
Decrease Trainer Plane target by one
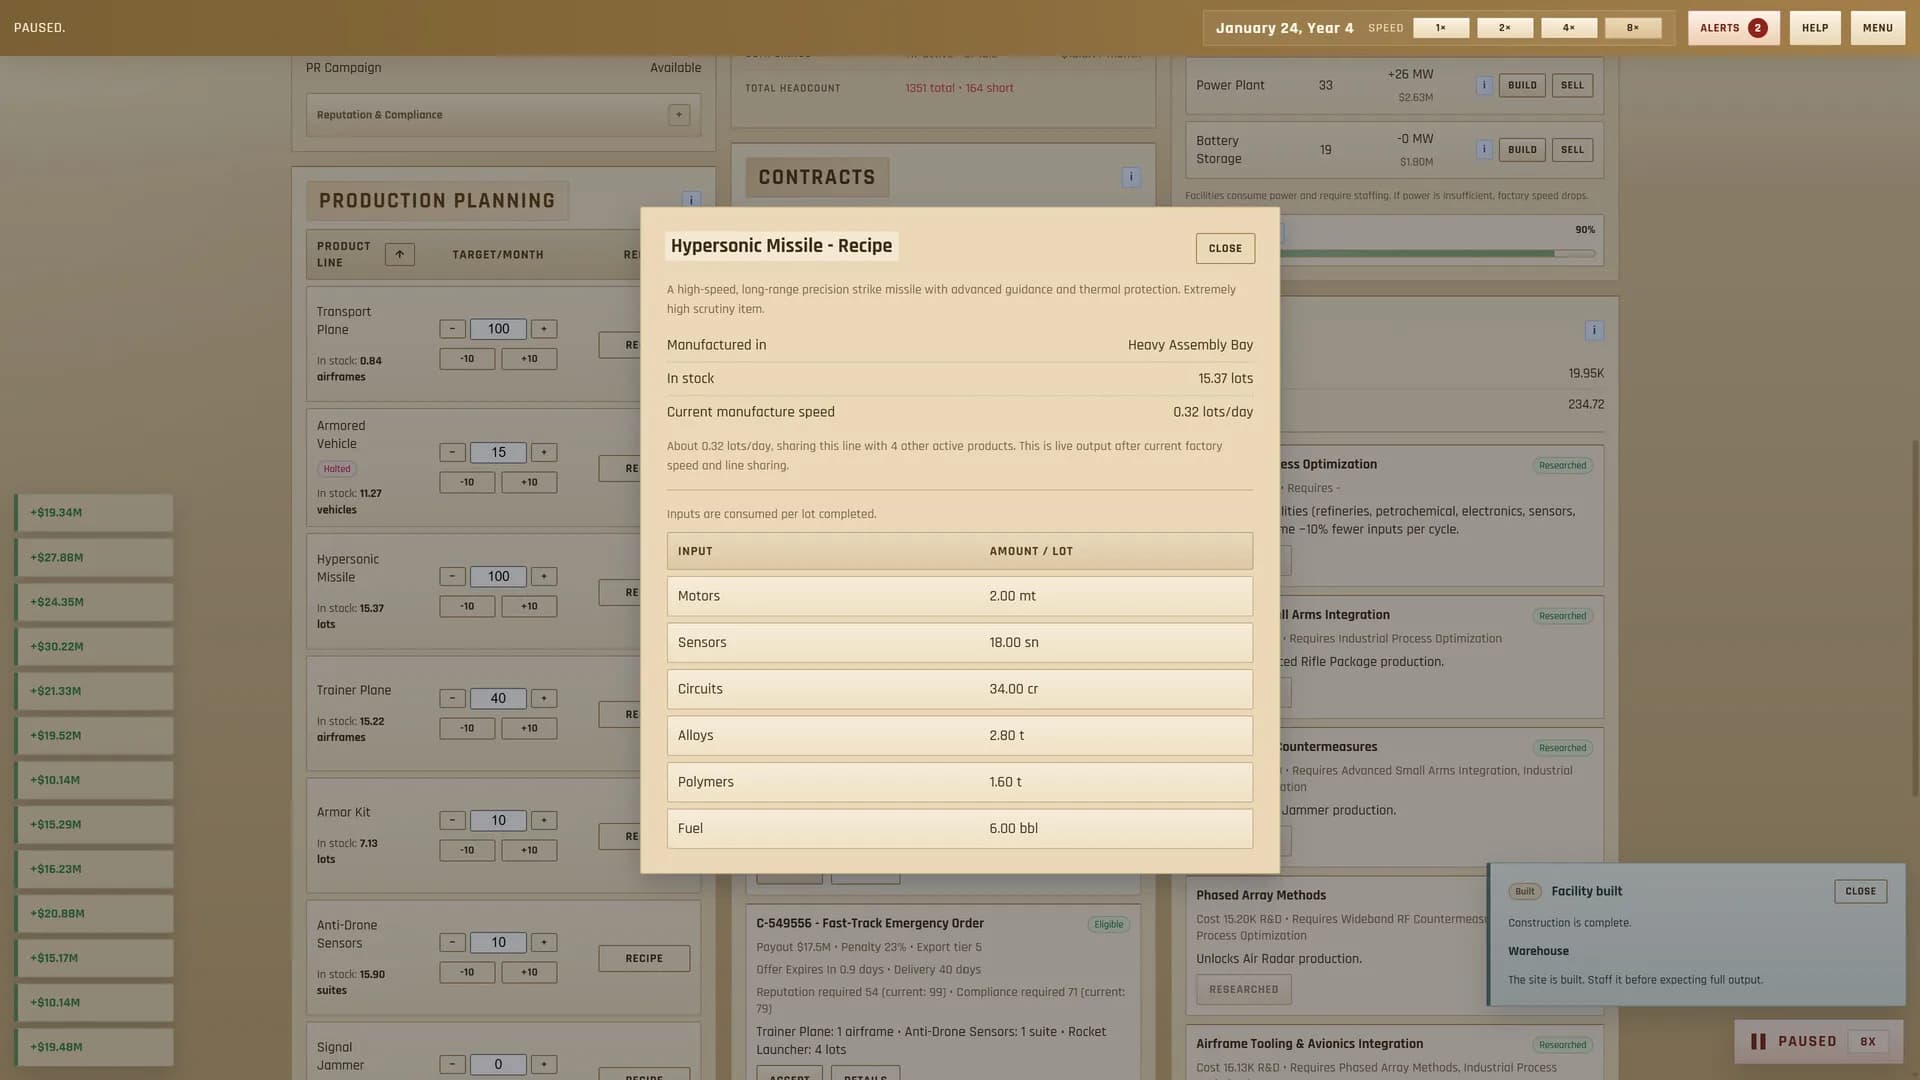(452, 698)
